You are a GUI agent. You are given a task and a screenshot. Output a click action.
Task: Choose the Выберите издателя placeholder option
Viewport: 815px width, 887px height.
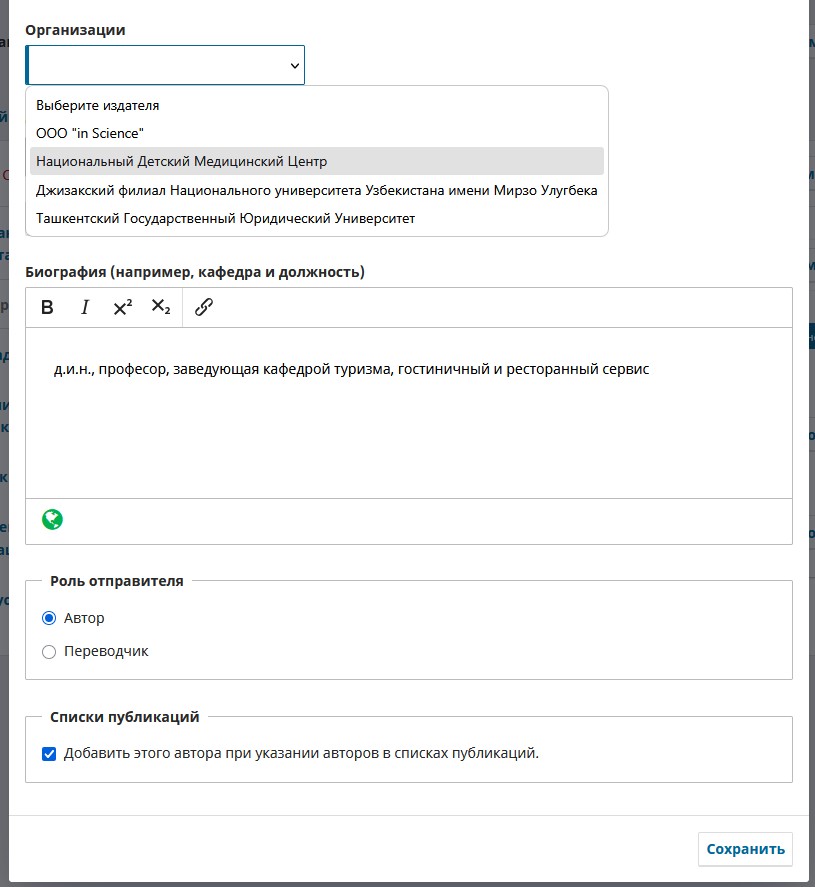98,105
